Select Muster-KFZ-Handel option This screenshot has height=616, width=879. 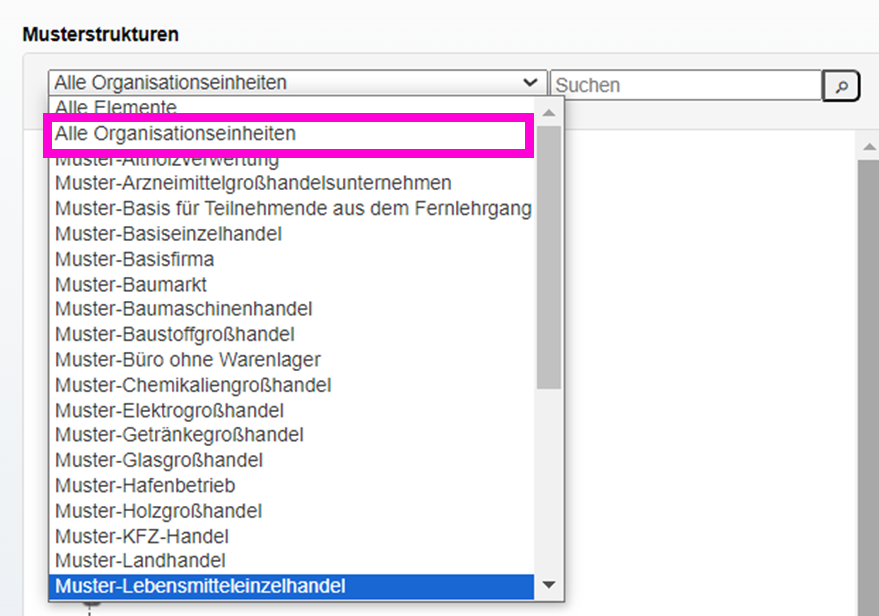(x=142, y=536)
